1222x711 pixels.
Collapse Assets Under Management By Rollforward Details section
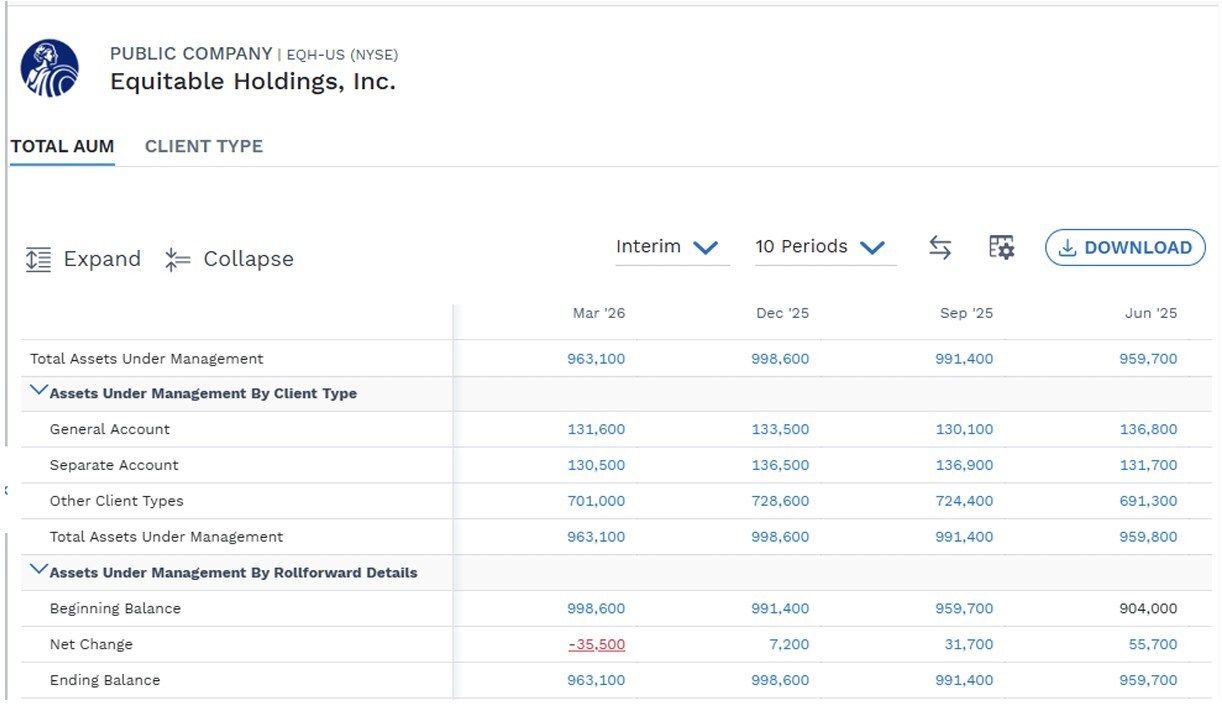pyautogui.click(x=40, y=570)
